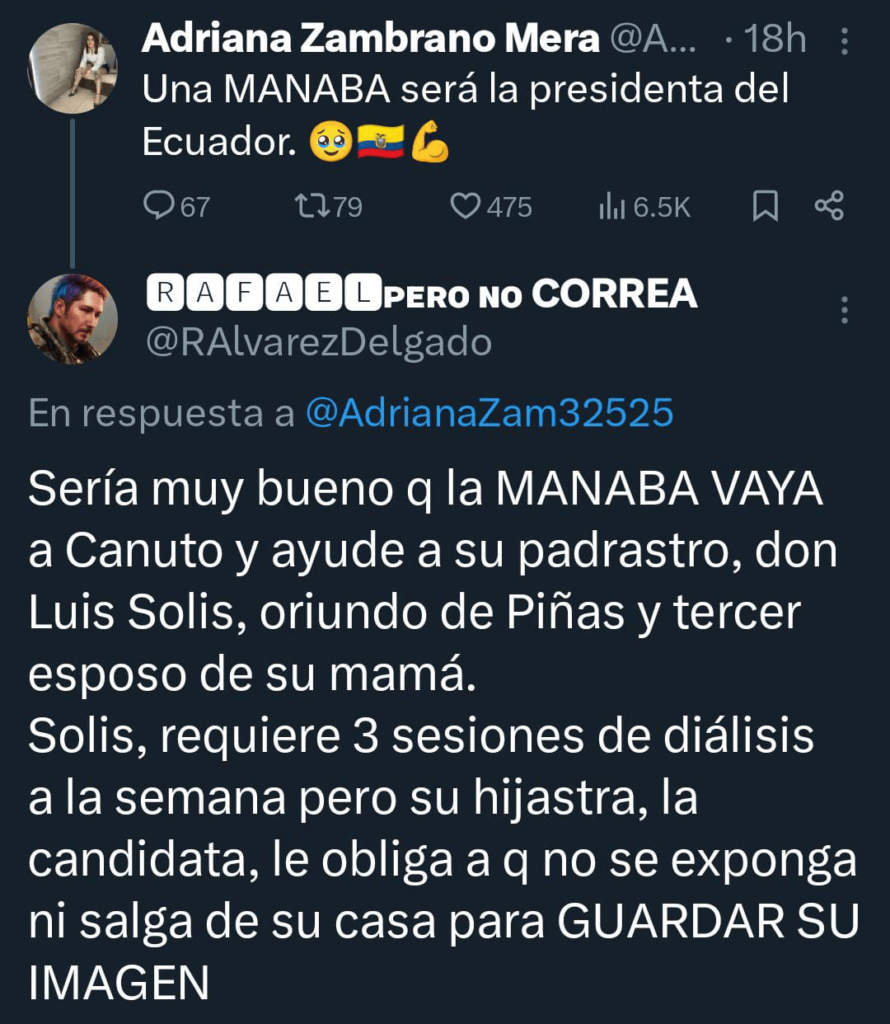Open the @RAlvarezDelgado handle
The width and height of the screenshot is (890, 1024).
click(319, 342)
